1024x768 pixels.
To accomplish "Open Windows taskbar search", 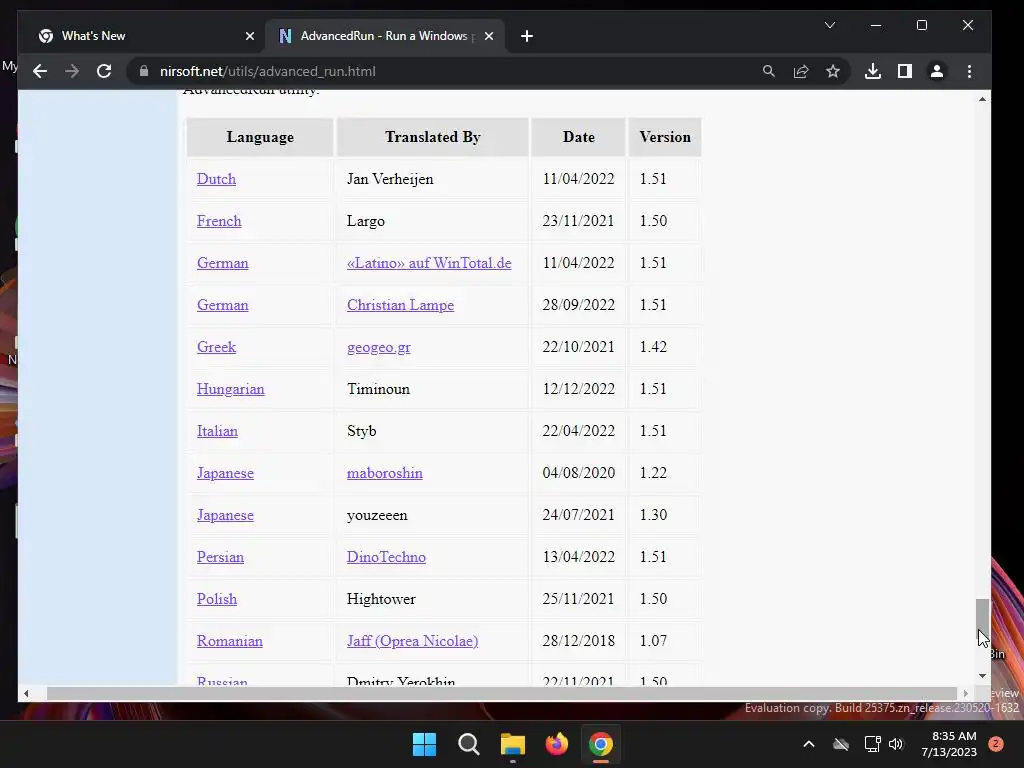I will (468, 744).
